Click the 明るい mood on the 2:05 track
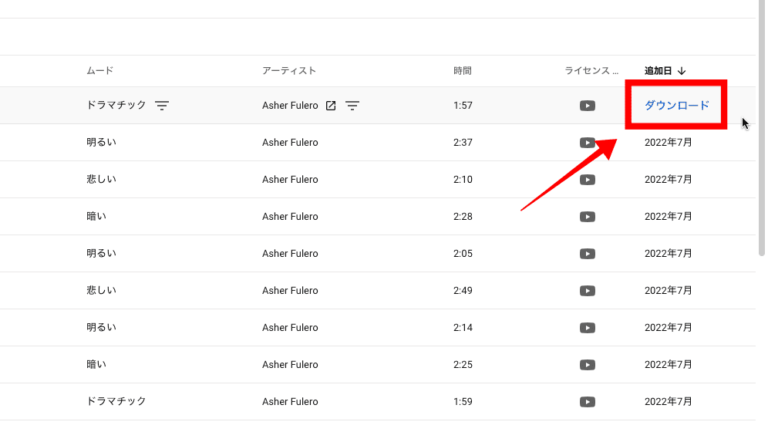Screen dimensions: 768x432 tap(102, 253)
